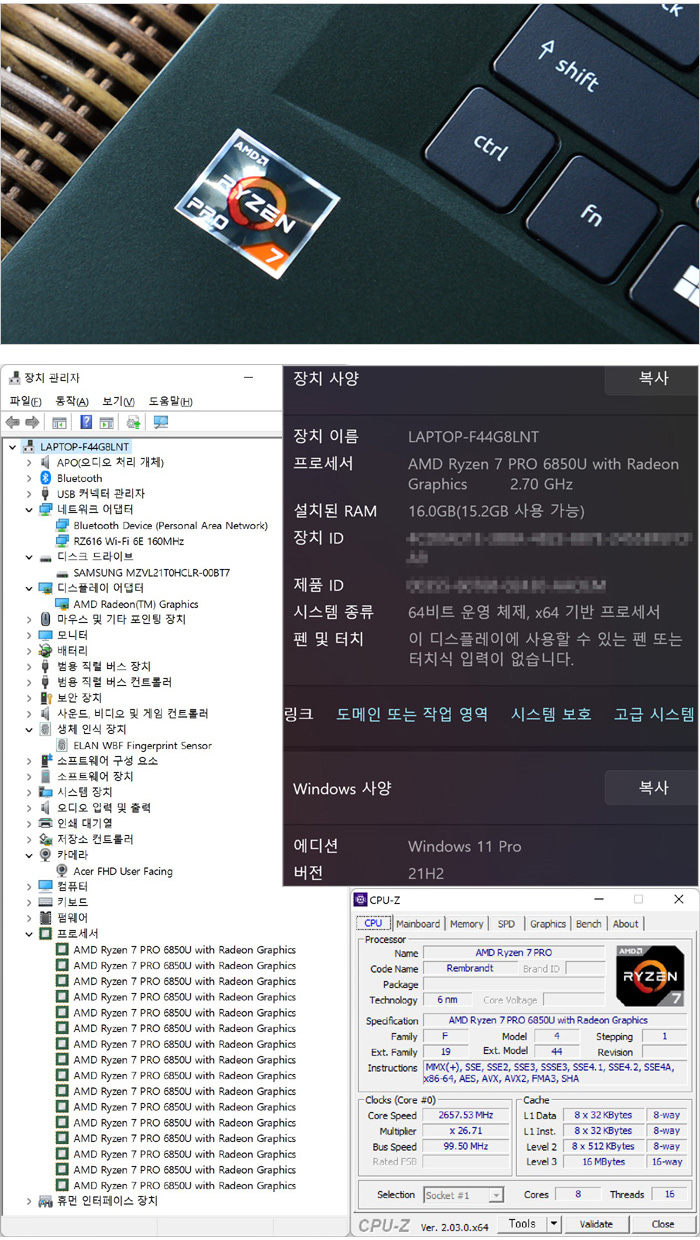Click the Validate button in CPU-Z
The image size is (700, 1240).
596,1224
